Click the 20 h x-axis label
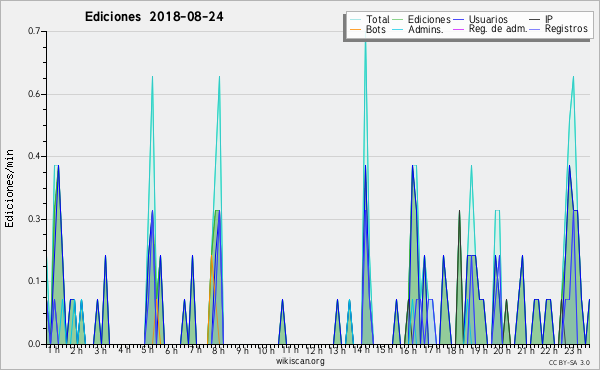This screenshot has width=600, height=370. tap(502, 350)
